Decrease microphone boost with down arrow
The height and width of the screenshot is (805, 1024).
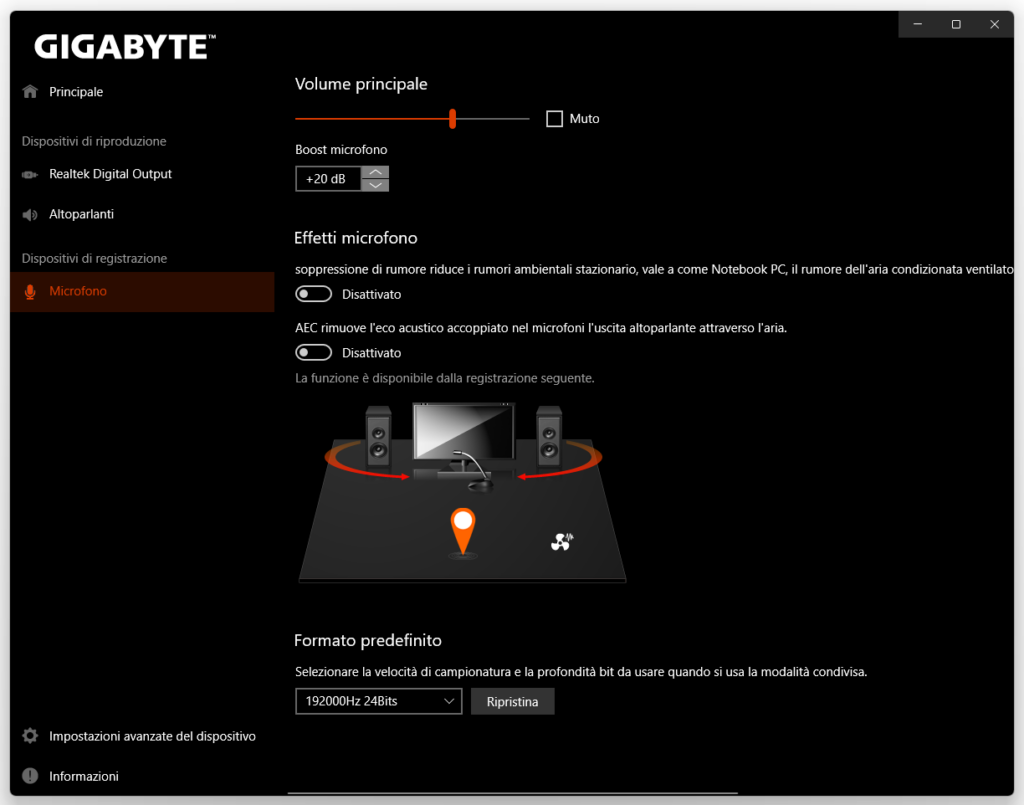tap(376, 185)
